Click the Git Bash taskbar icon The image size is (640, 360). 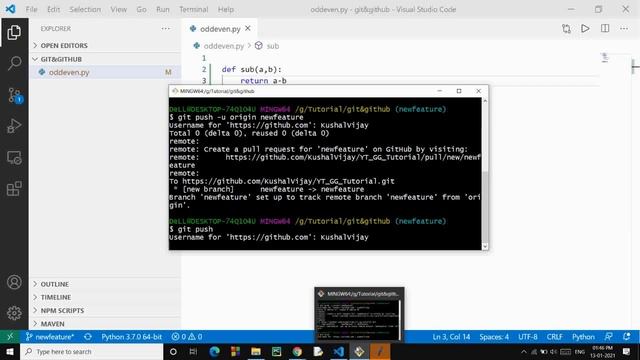coord(359,351)
